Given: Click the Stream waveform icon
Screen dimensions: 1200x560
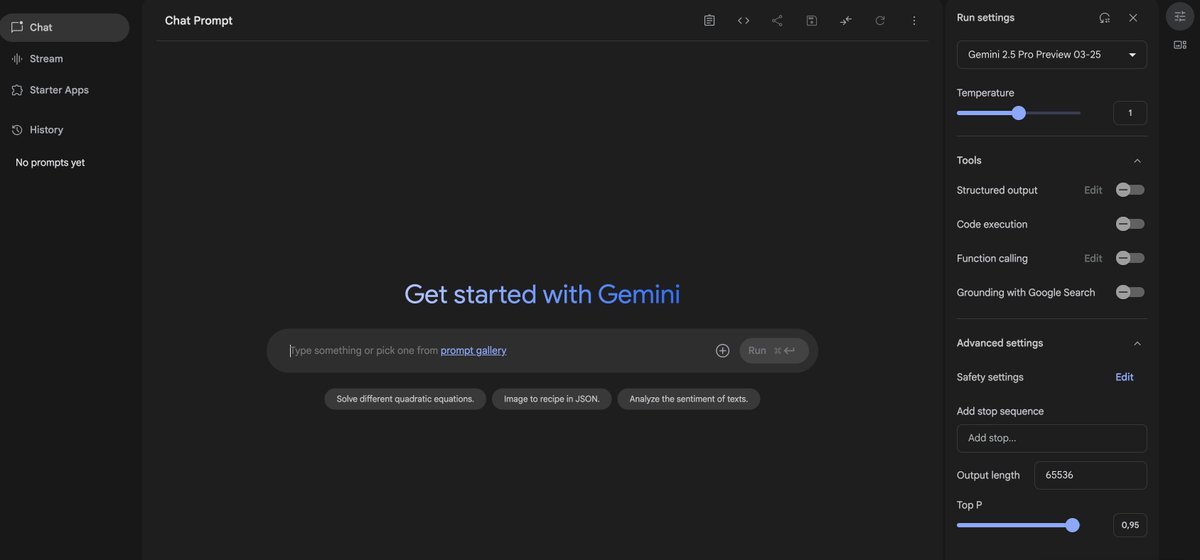Looking at the screenshot, I should 16,59.
